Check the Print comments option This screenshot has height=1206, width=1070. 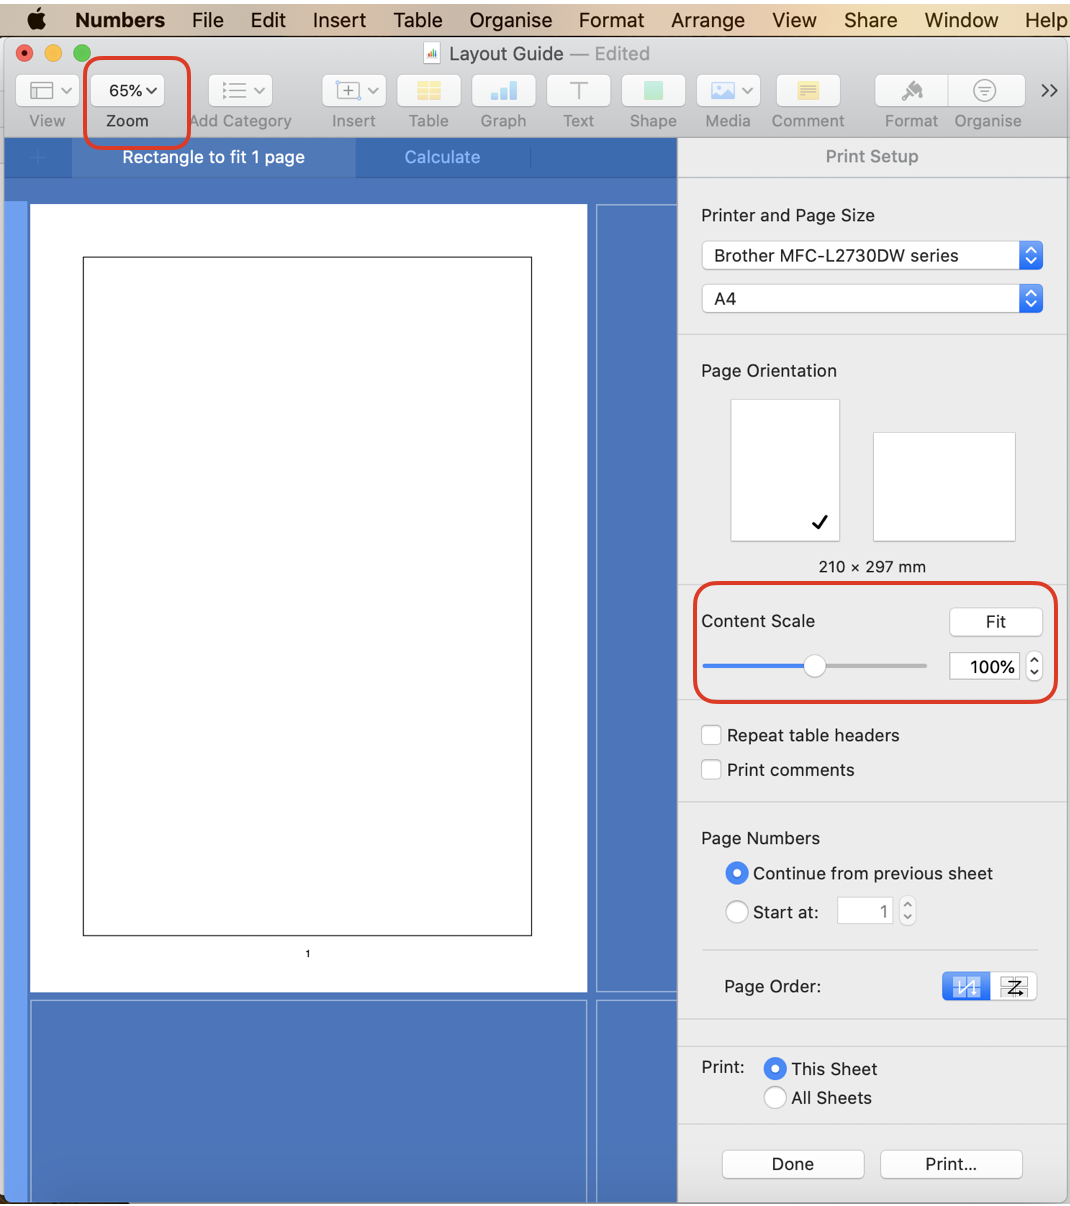tap(711, 770)
